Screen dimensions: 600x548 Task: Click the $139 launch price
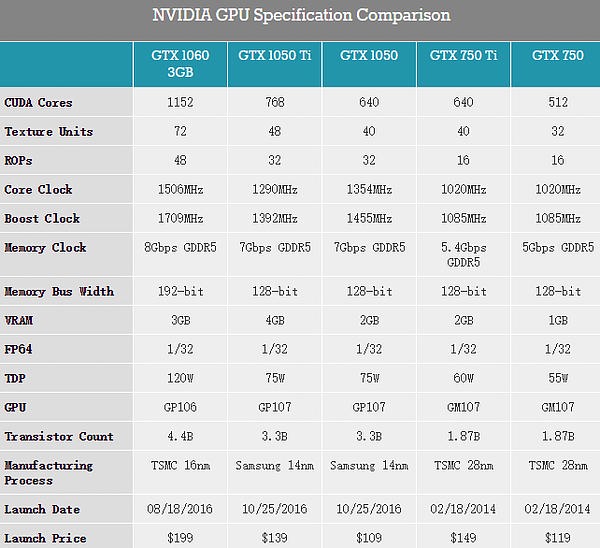coord(275,538)
